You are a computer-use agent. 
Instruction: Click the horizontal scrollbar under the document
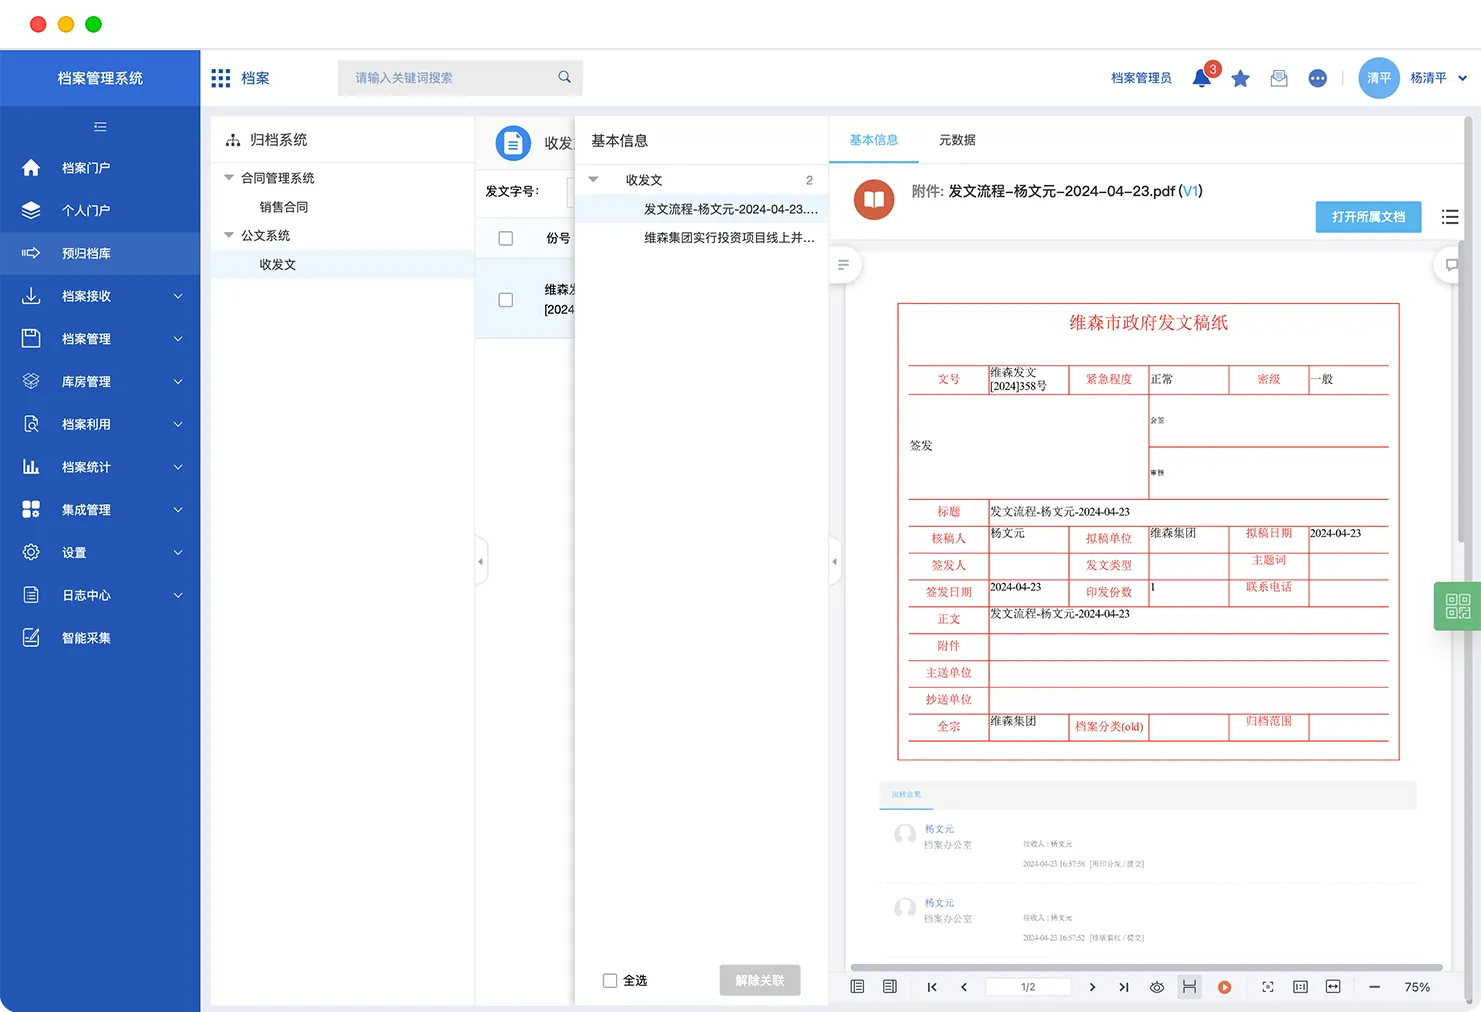click(1146, 968)
